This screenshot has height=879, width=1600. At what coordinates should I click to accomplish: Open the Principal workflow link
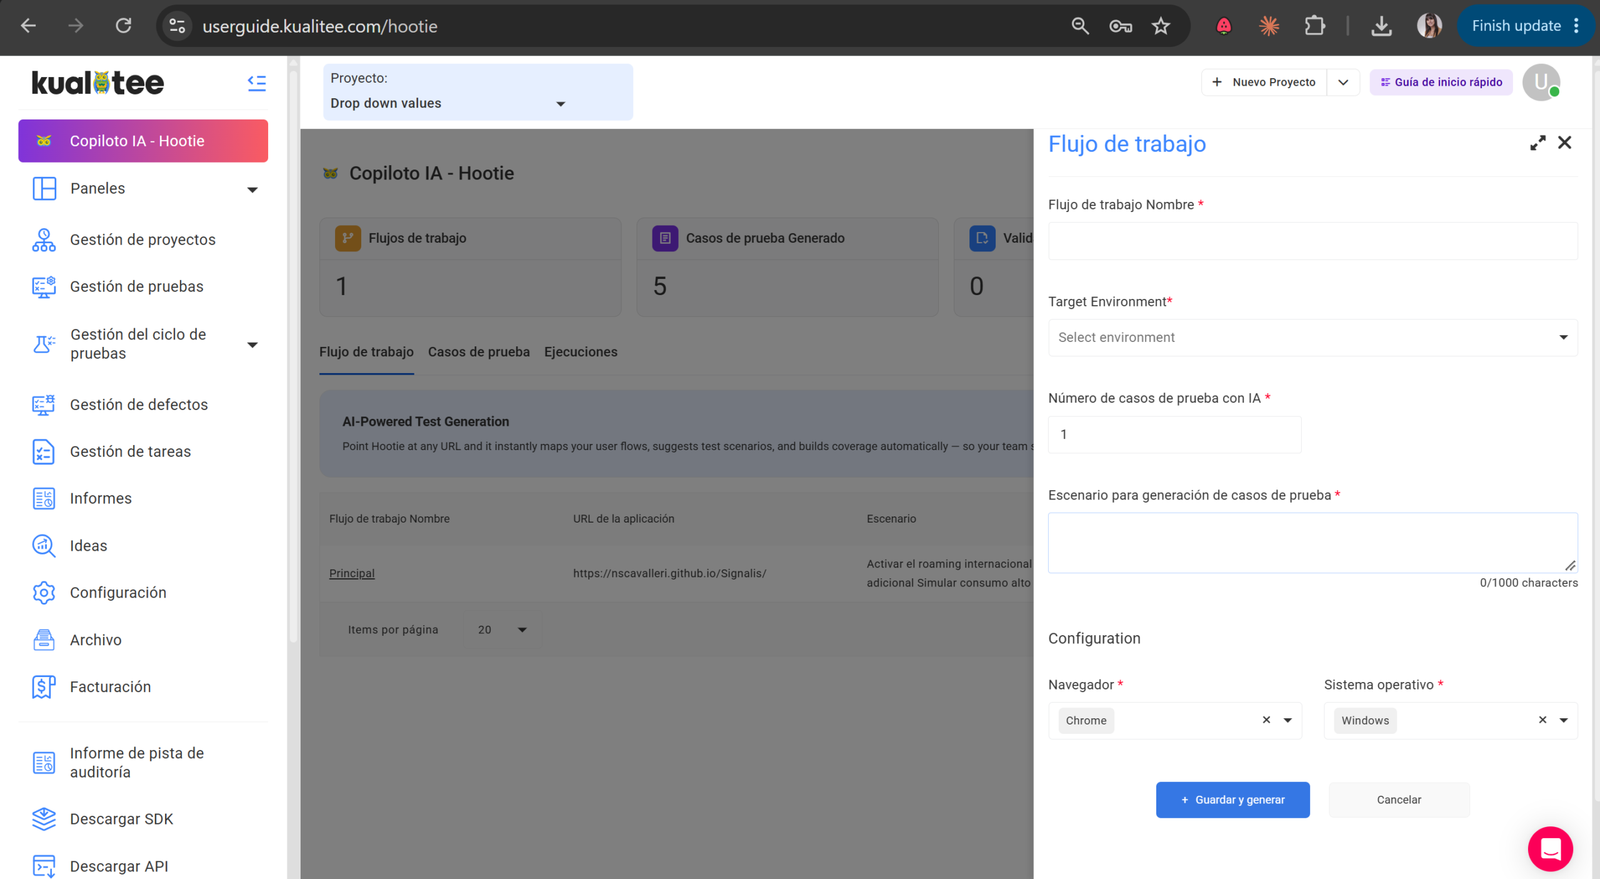pyautogui.click(x=352, y=574)
